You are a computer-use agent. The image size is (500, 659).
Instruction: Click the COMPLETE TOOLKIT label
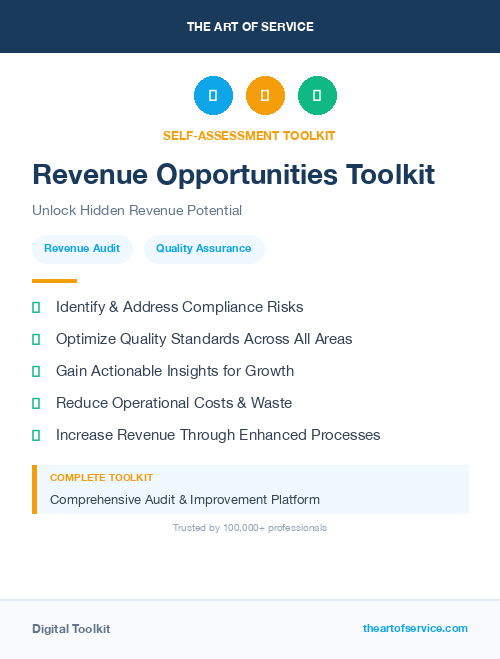pos(101,478)
